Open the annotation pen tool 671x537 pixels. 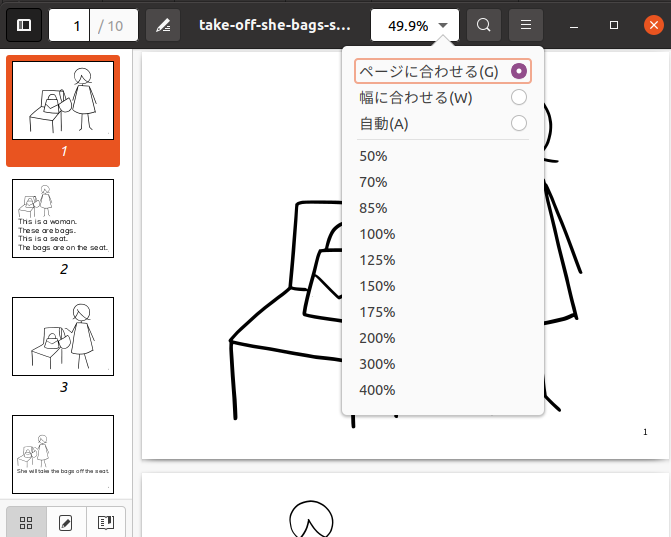click(163, 25)
